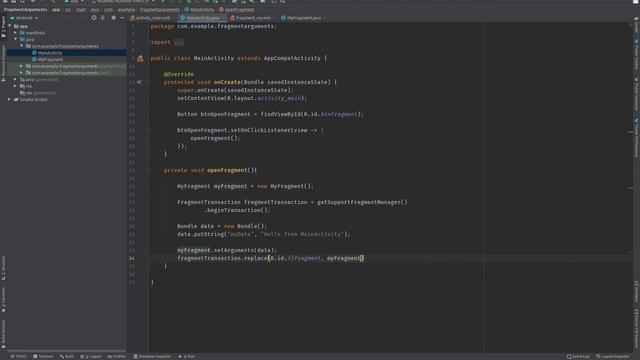Screen dimensions: 640x360
Task: Click MainActivity breadcrumb in navigation bar
Action: (199, 9)
